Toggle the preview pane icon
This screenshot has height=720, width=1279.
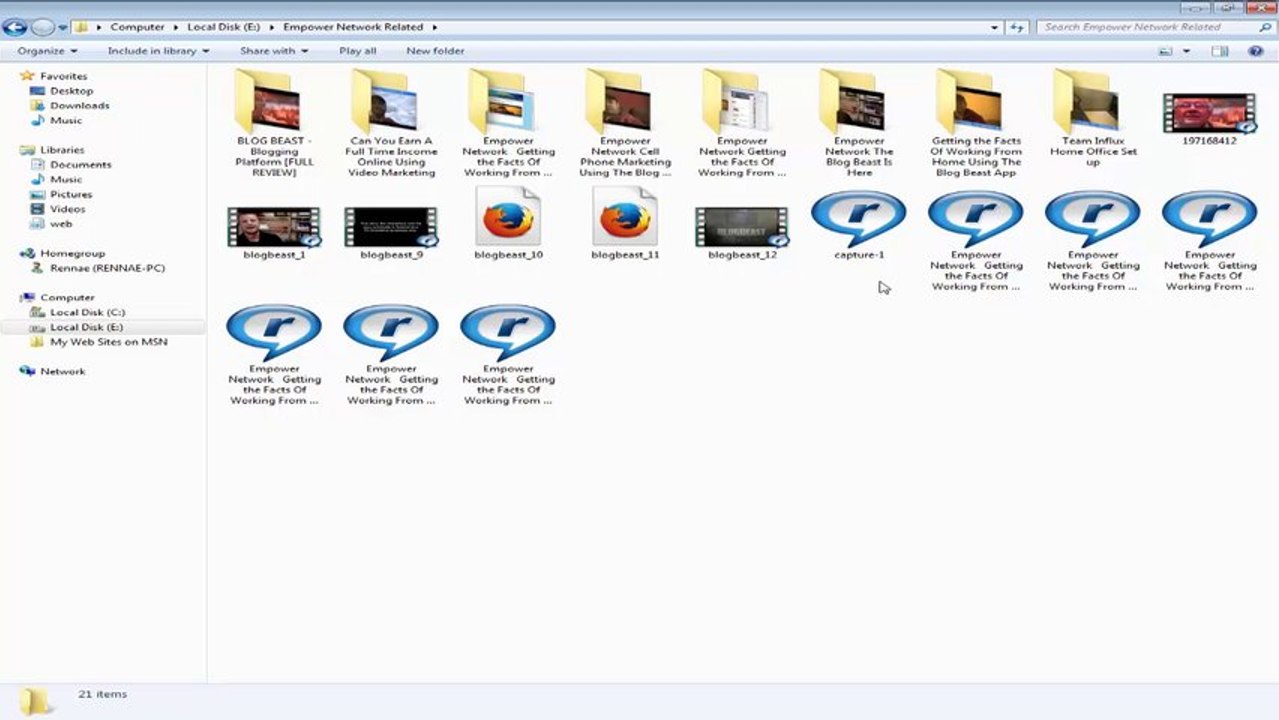click(x=1220, y=51)
